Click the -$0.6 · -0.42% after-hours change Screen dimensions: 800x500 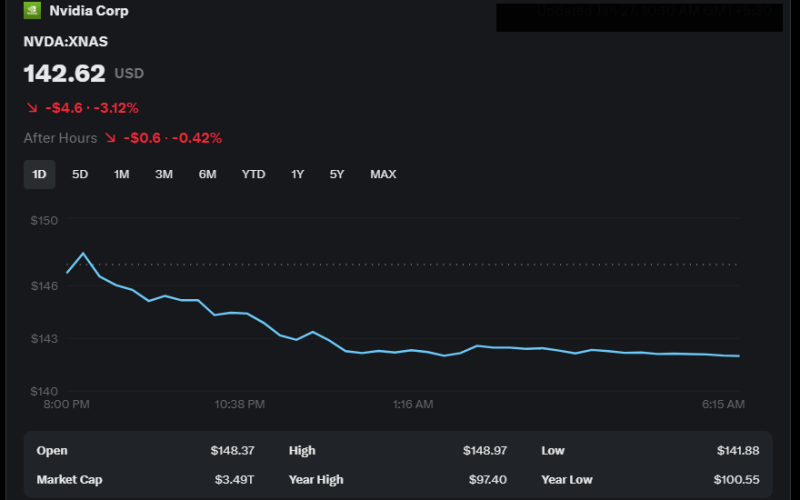point(172,138)
